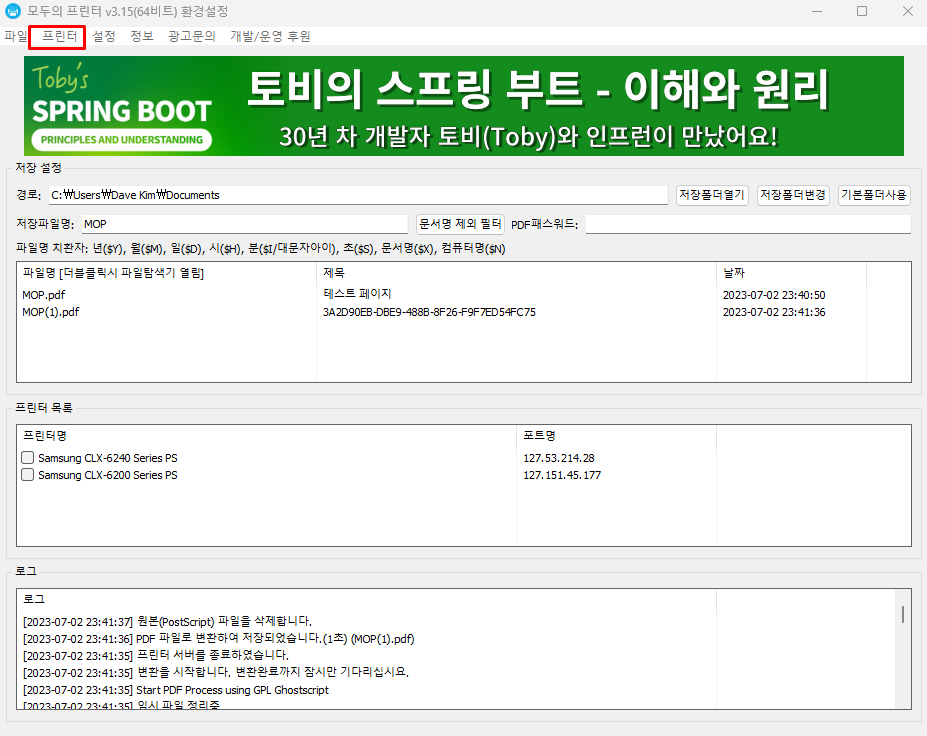
Task: Focus the 저장파일명 input field containing MOP
Action: click(245, 224)
